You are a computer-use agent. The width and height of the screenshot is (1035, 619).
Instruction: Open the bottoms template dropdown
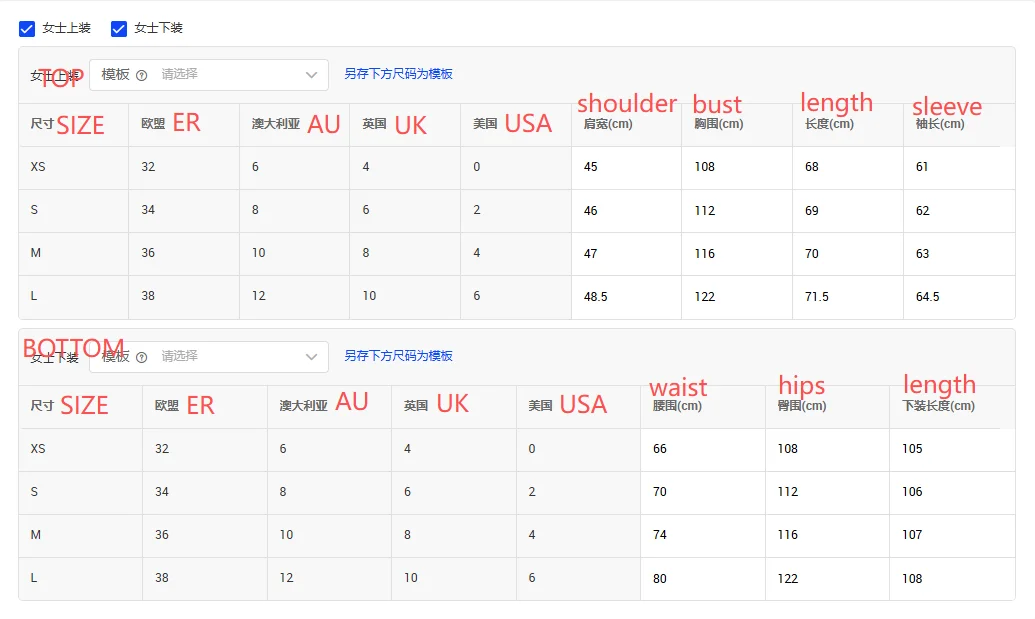pos(230,357)
